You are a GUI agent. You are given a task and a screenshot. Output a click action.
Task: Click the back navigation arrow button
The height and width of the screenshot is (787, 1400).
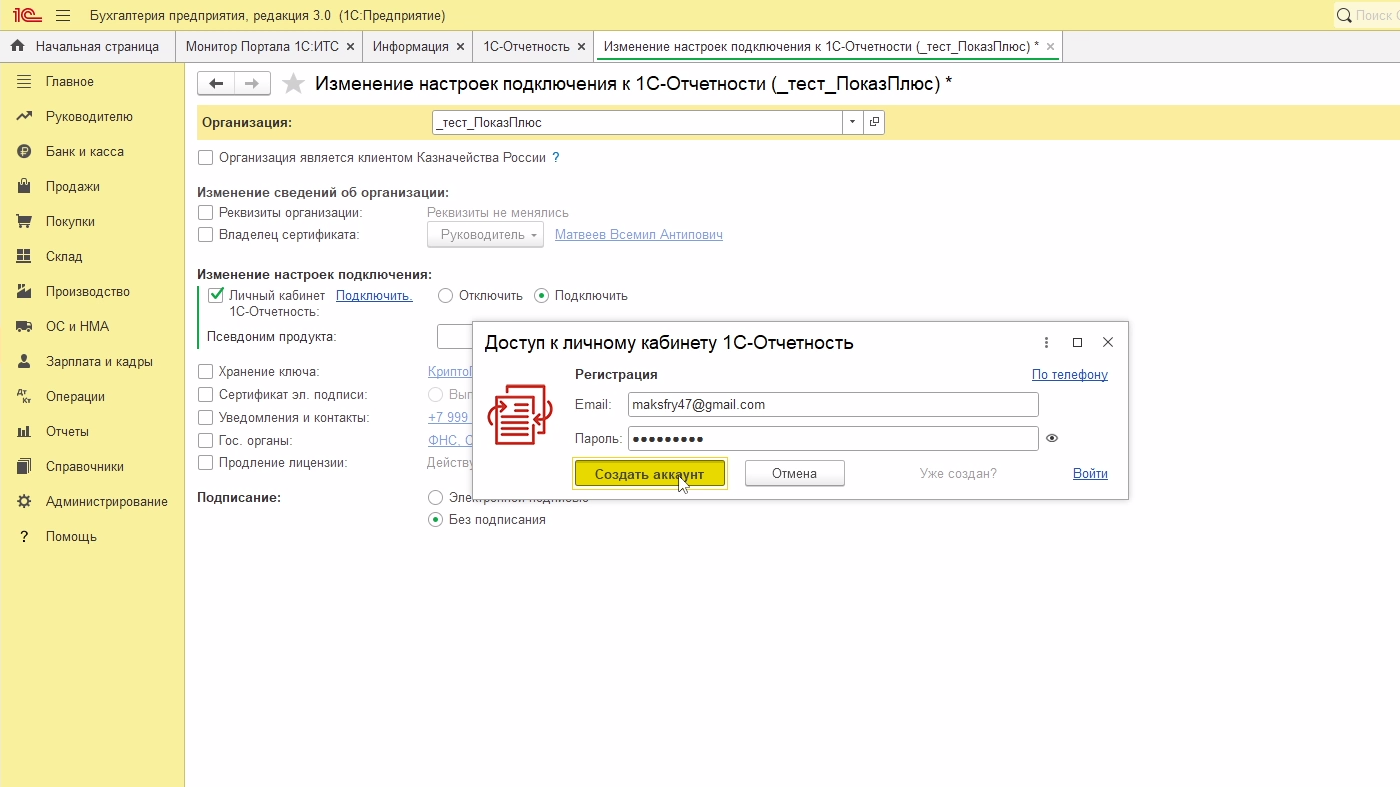tap(216, 84)
